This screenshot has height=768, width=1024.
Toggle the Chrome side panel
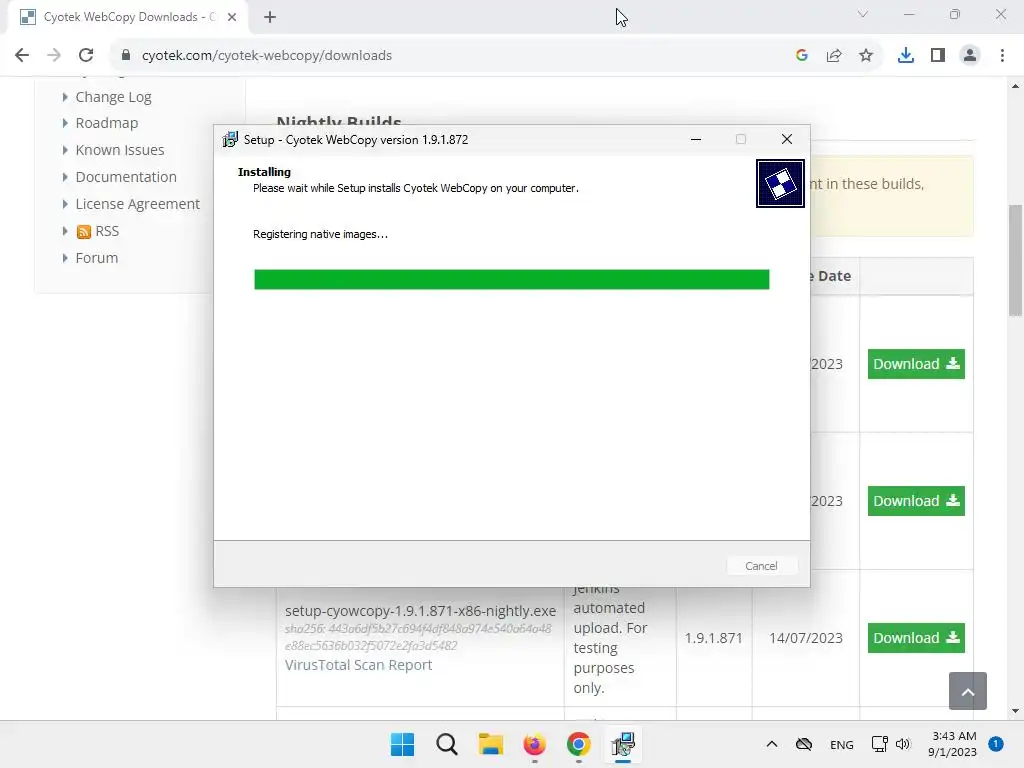pyautogui.click(x=938, y=55)
